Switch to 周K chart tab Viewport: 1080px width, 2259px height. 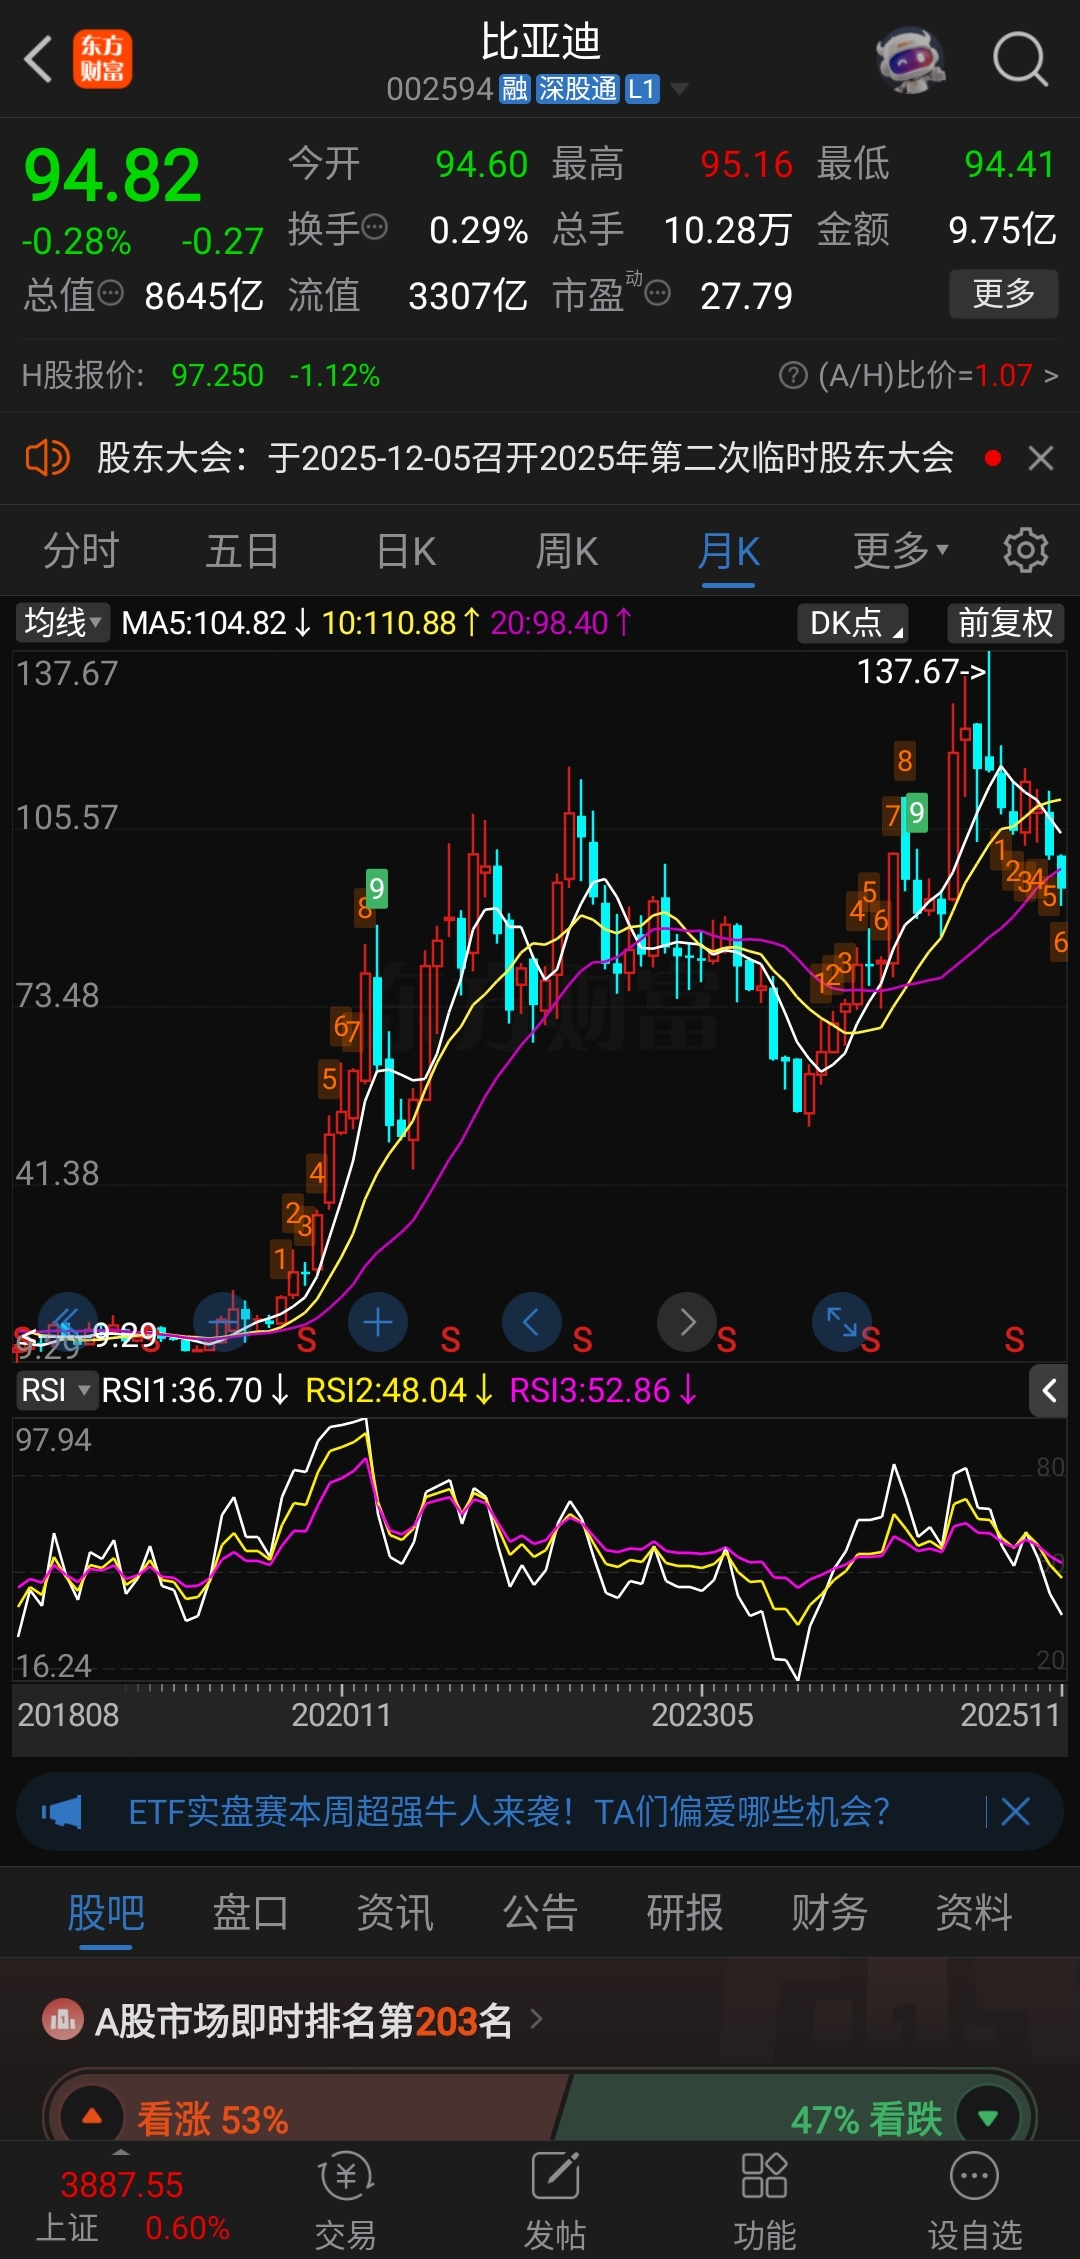click(x=566, y=550)
